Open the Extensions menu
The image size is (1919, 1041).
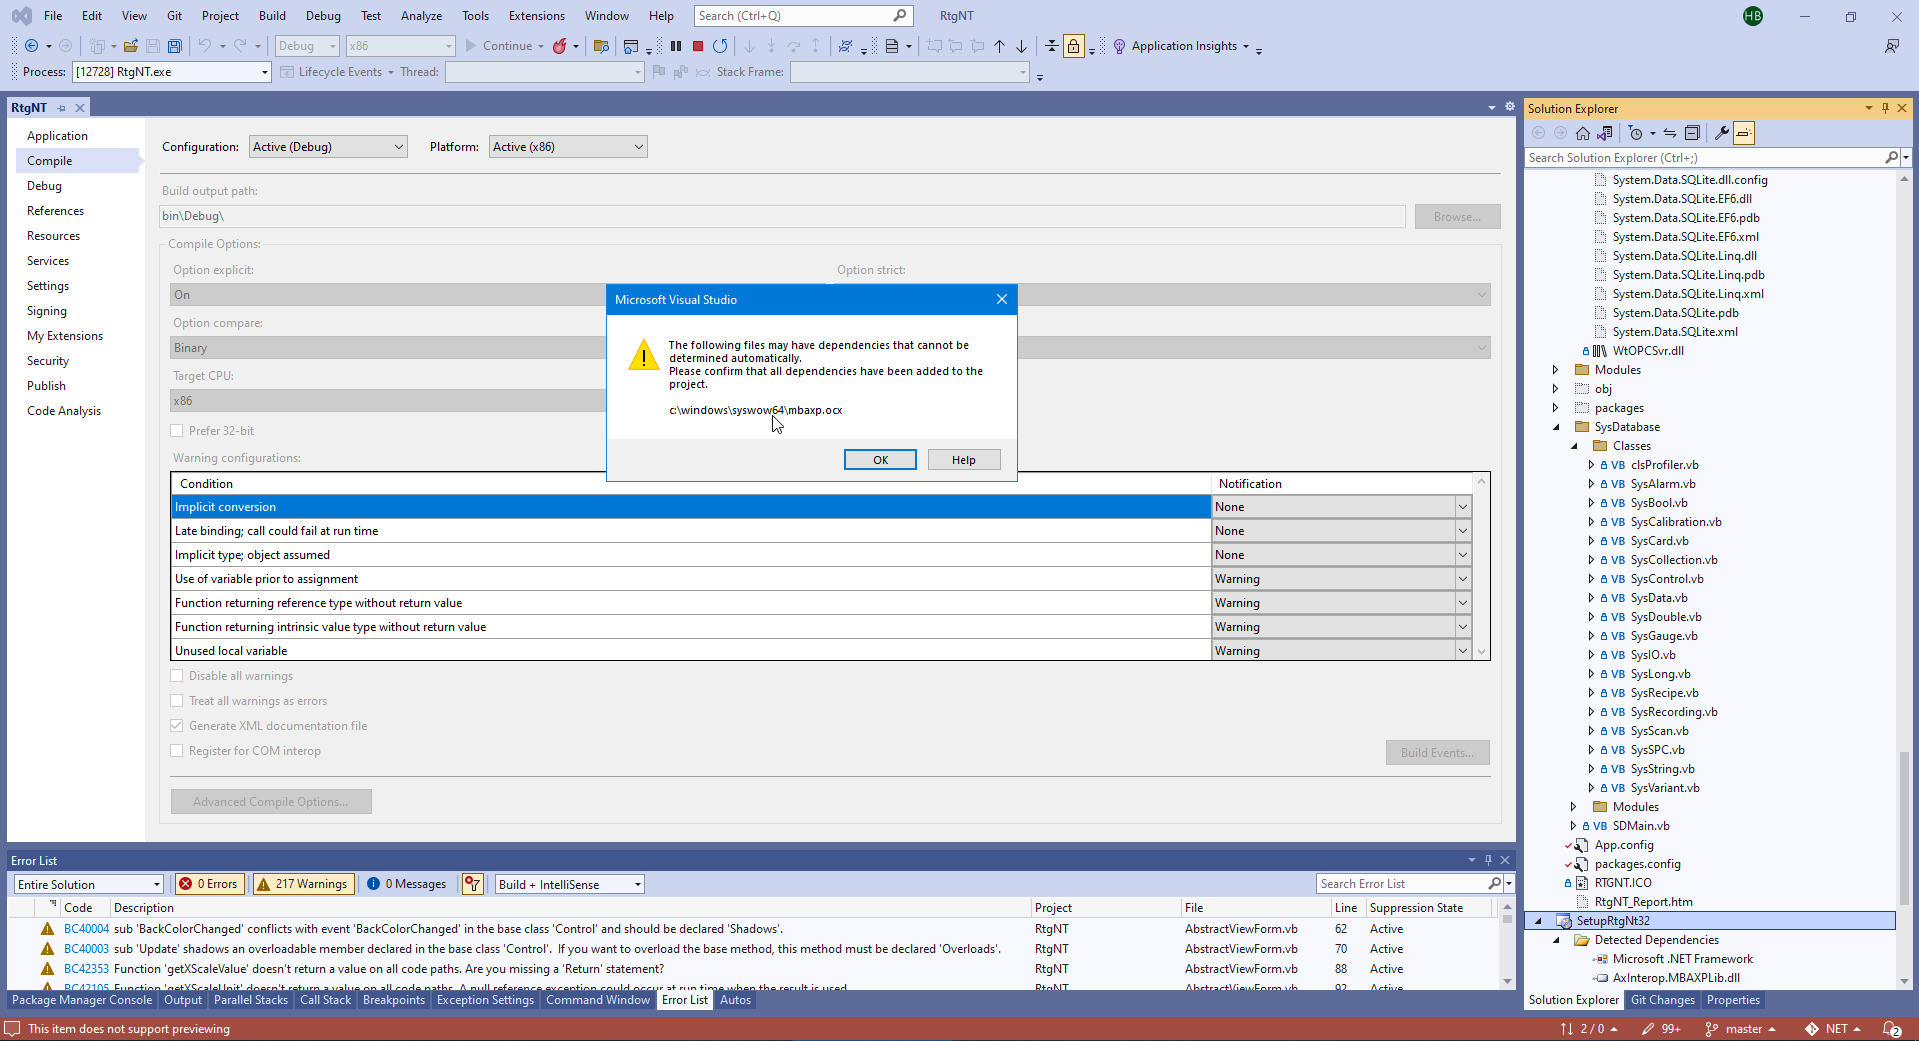coord(537,16)
